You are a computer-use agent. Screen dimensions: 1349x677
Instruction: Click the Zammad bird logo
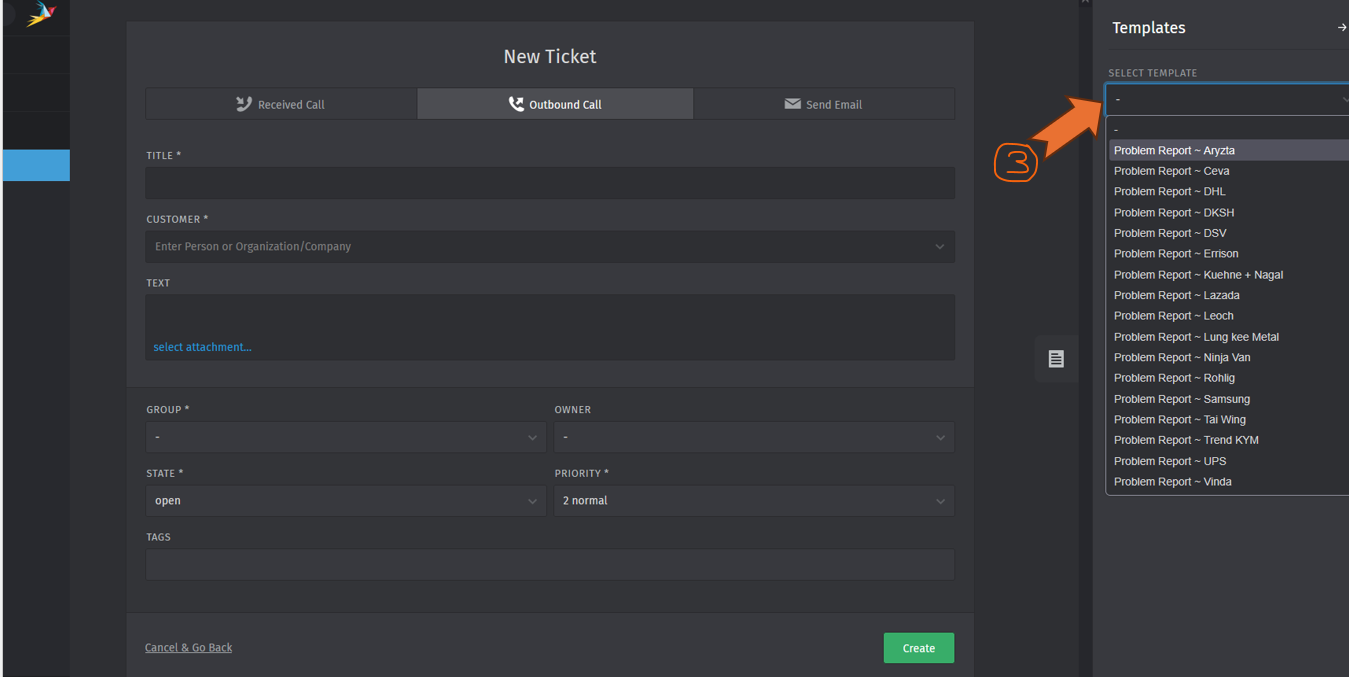coord(41,13)
